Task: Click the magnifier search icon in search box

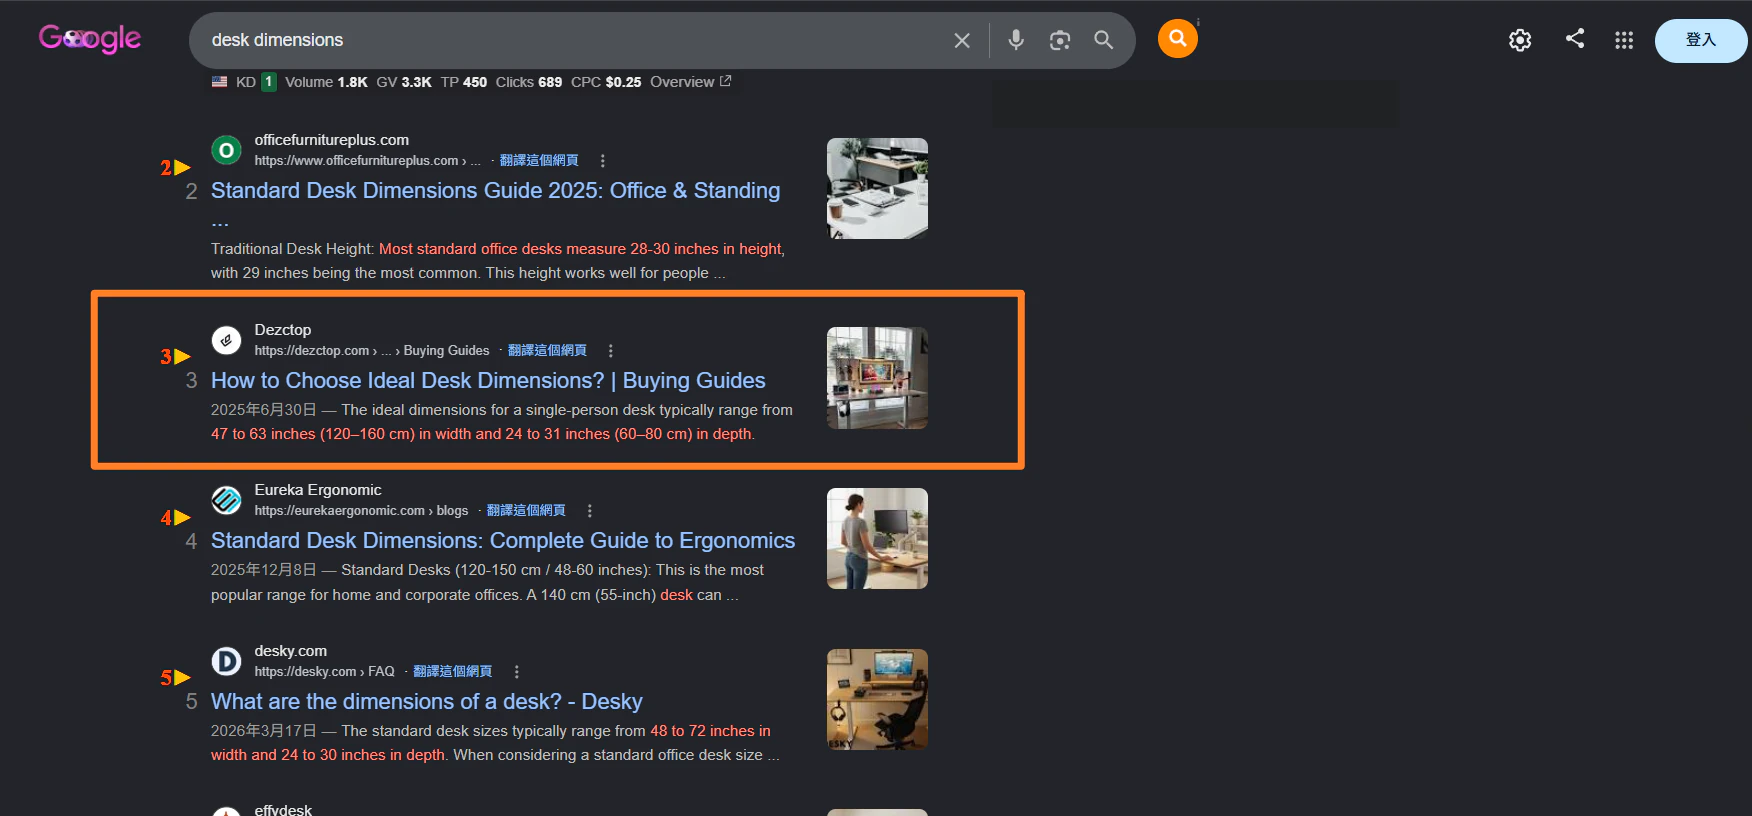Action: (1104, 40)
